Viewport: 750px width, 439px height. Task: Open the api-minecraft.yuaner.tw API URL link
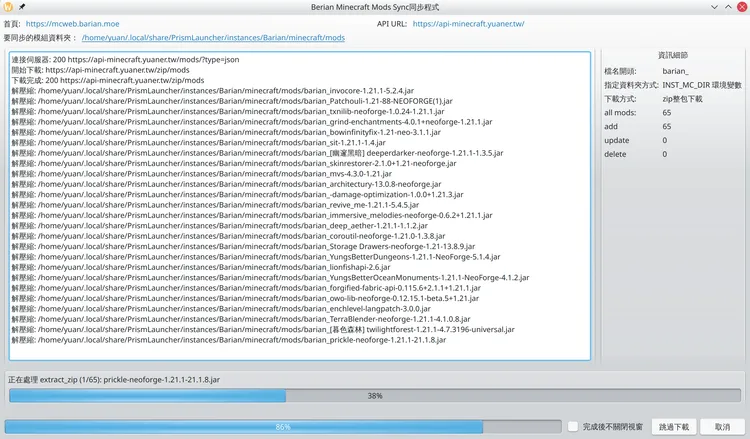(x=468, y=23)
